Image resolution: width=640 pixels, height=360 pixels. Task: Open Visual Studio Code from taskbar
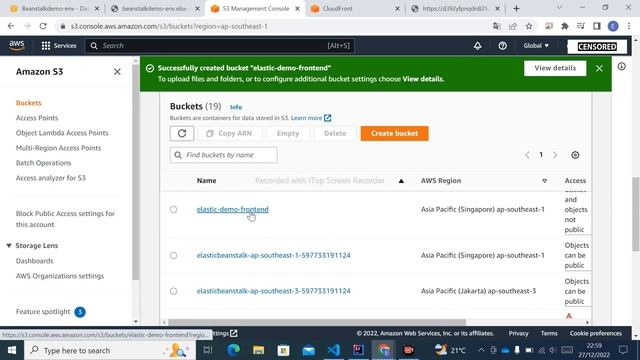point(333,350)
